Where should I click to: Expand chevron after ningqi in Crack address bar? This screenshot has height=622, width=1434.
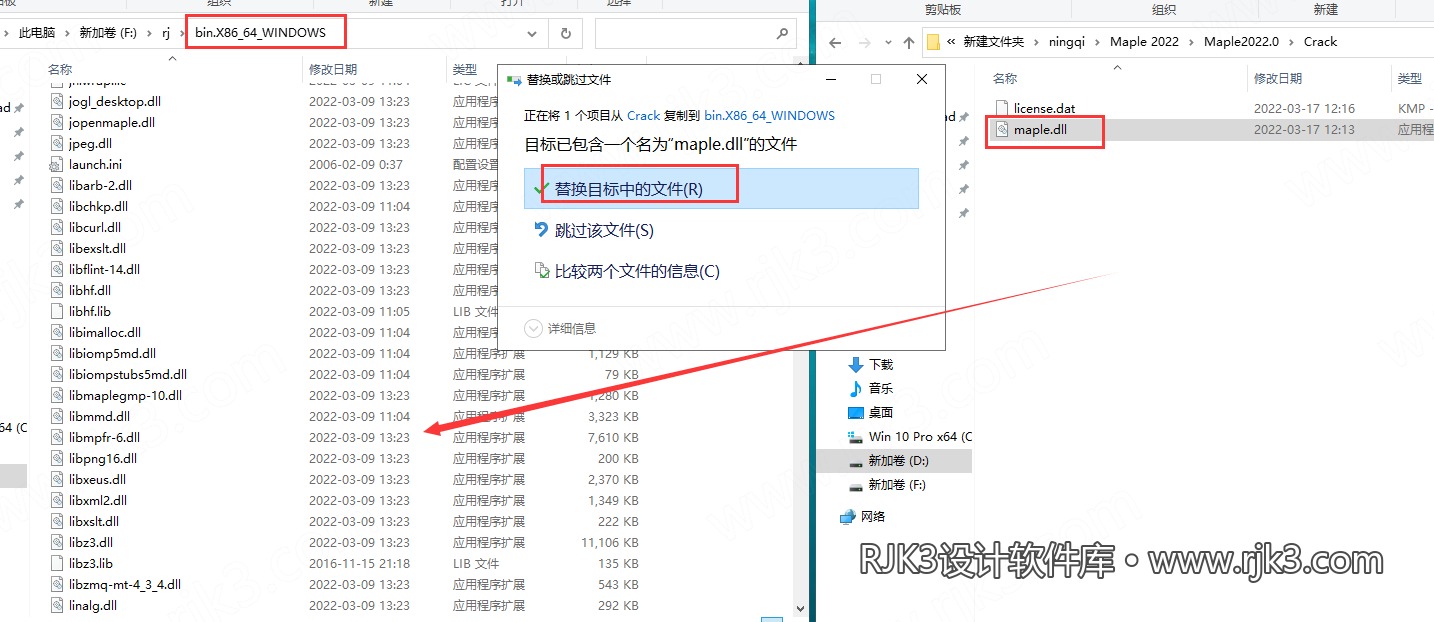1098,42
